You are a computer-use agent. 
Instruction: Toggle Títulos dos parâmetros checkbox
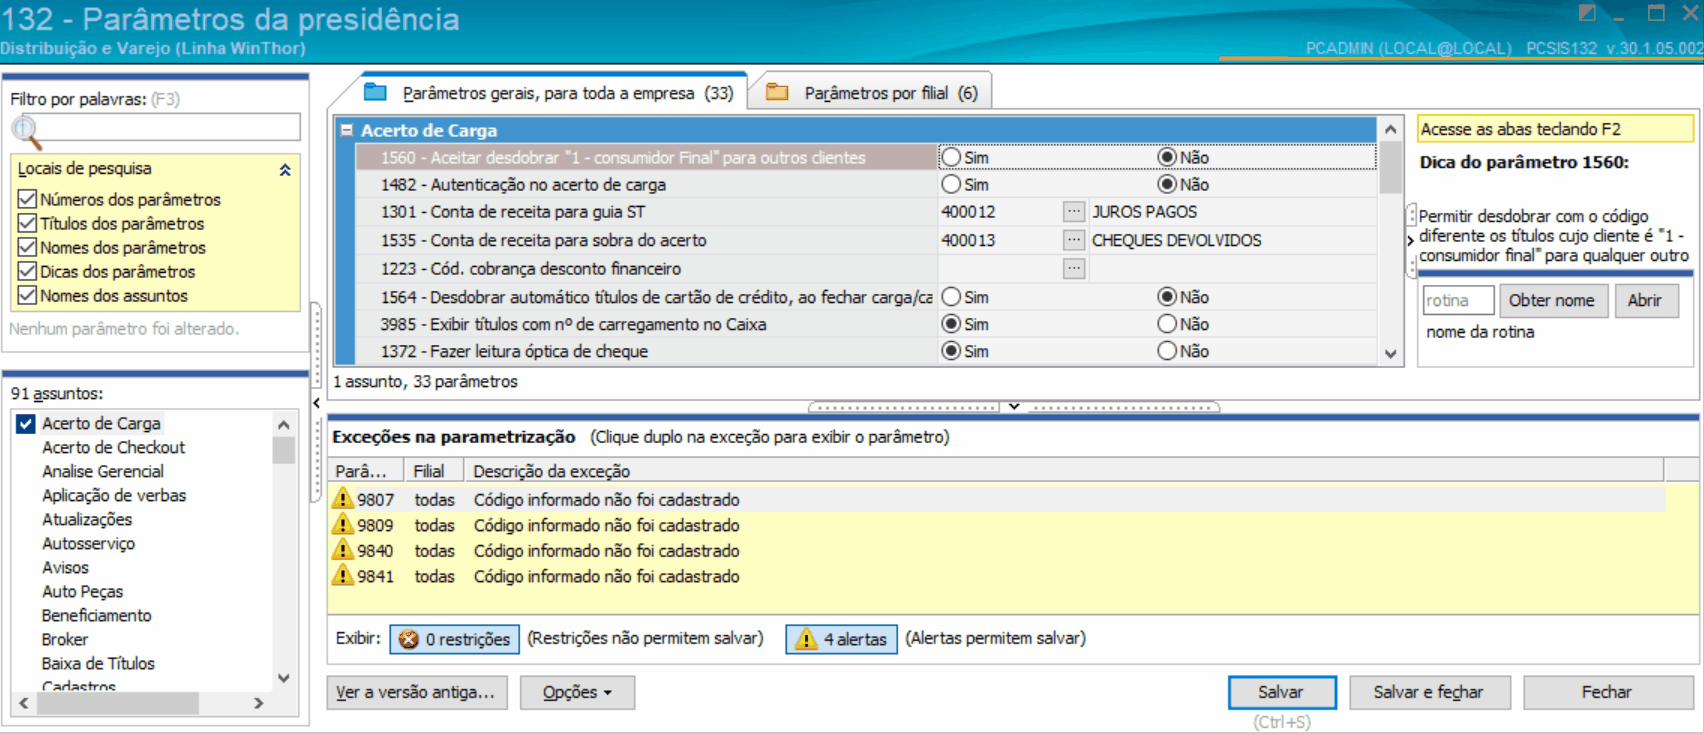pos(27,223)
